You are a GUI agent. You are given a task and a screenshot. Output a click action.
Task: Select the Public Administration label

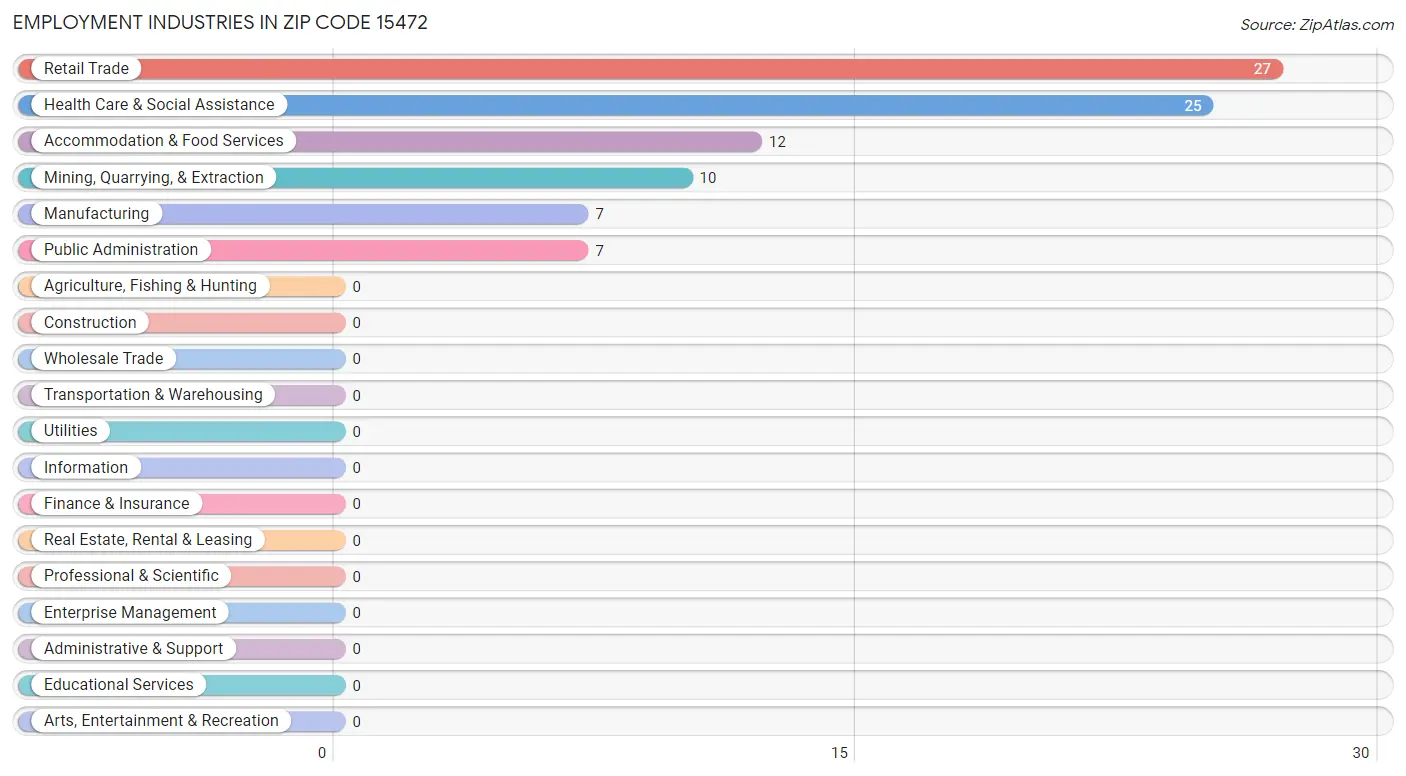tap(121, 249)
